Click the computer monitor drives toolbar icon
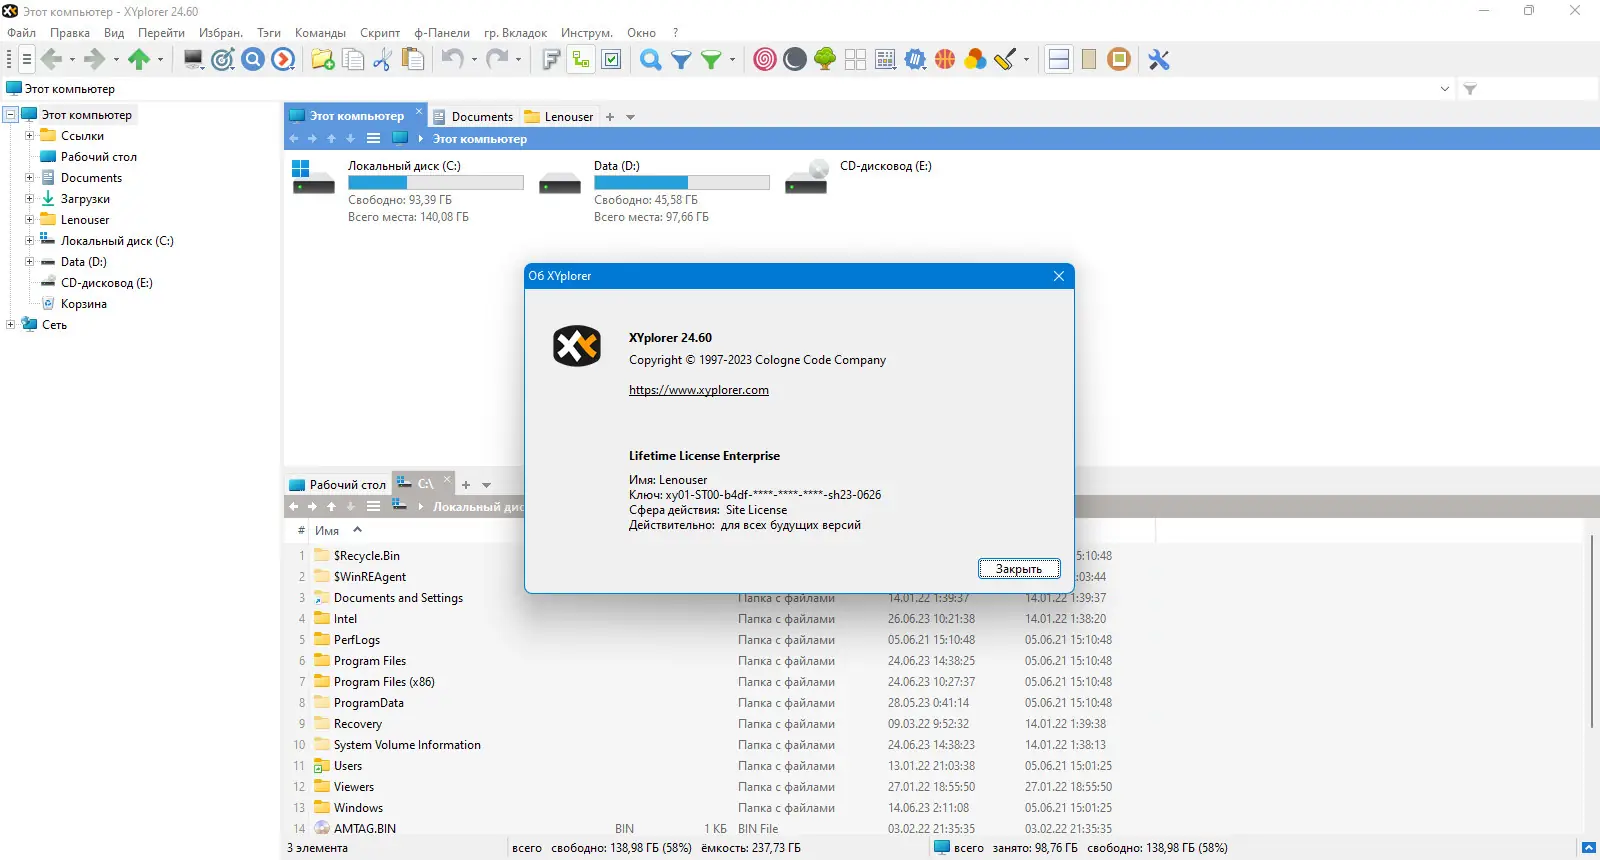Screen dimensions: 1600x860 tap(194, 60)
